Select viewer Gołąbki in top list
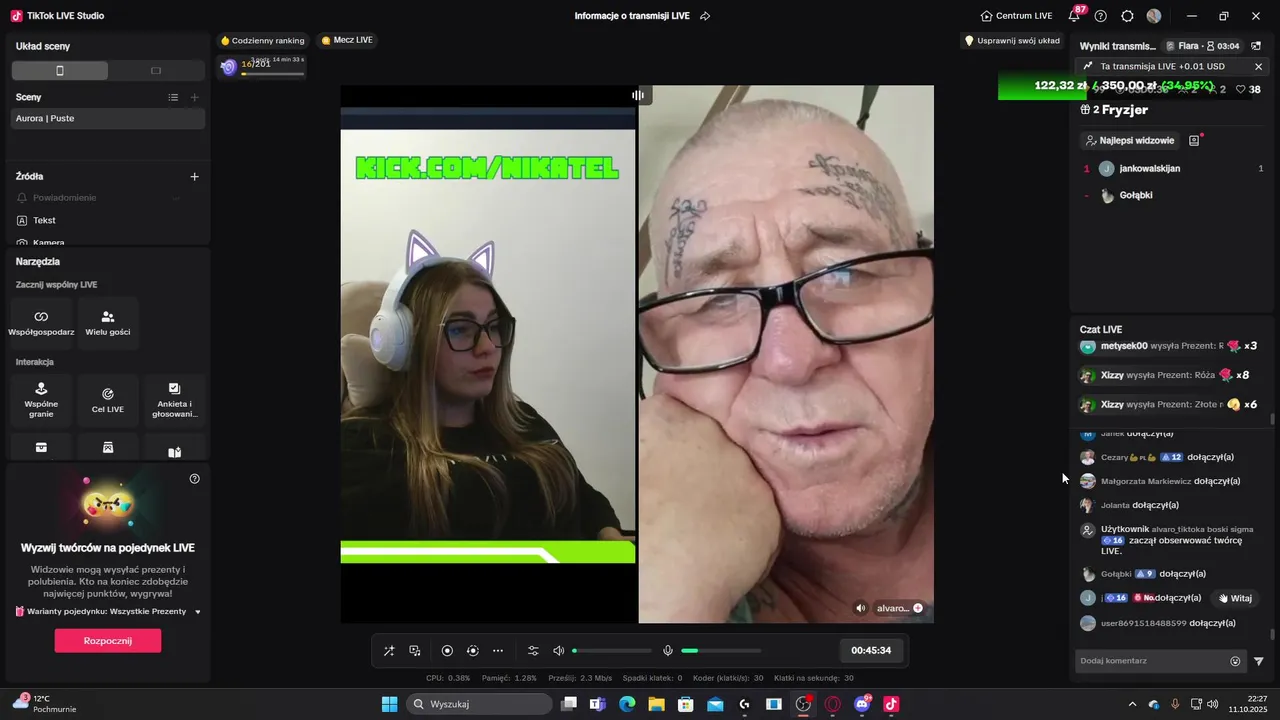The image size is (1280, 720). tap(1174, 195)
